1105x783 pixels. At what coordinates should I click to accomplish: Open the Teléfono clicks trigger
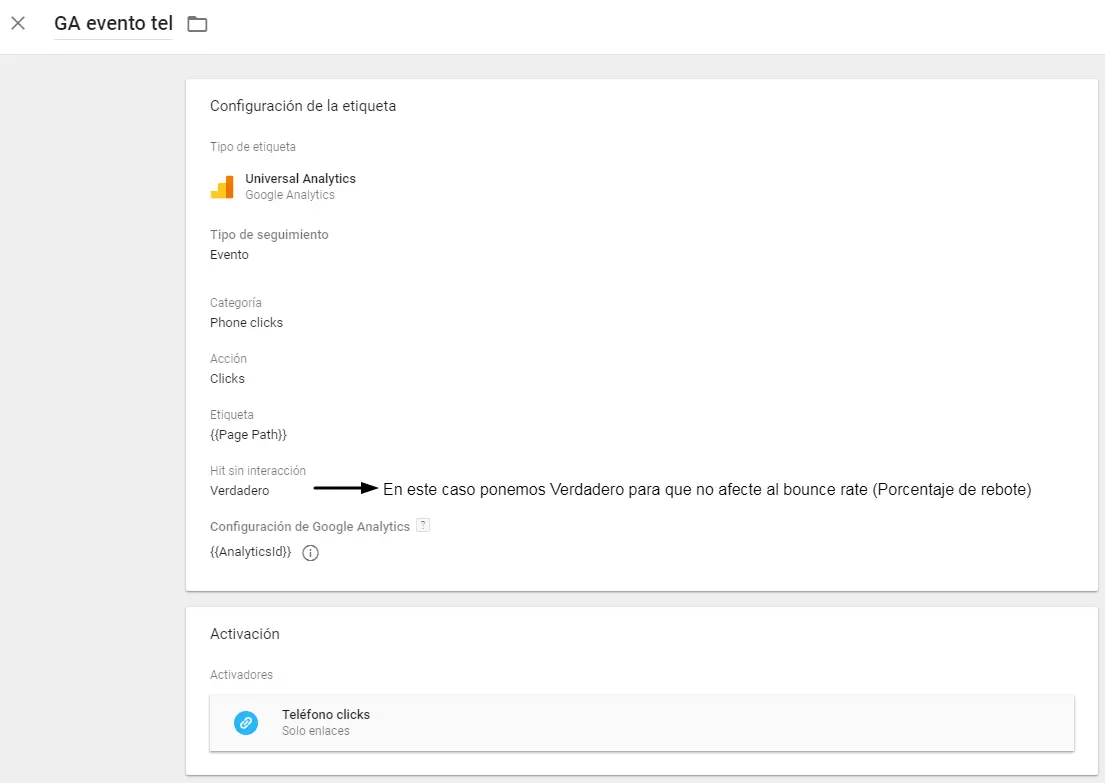[x=326, y=714]
